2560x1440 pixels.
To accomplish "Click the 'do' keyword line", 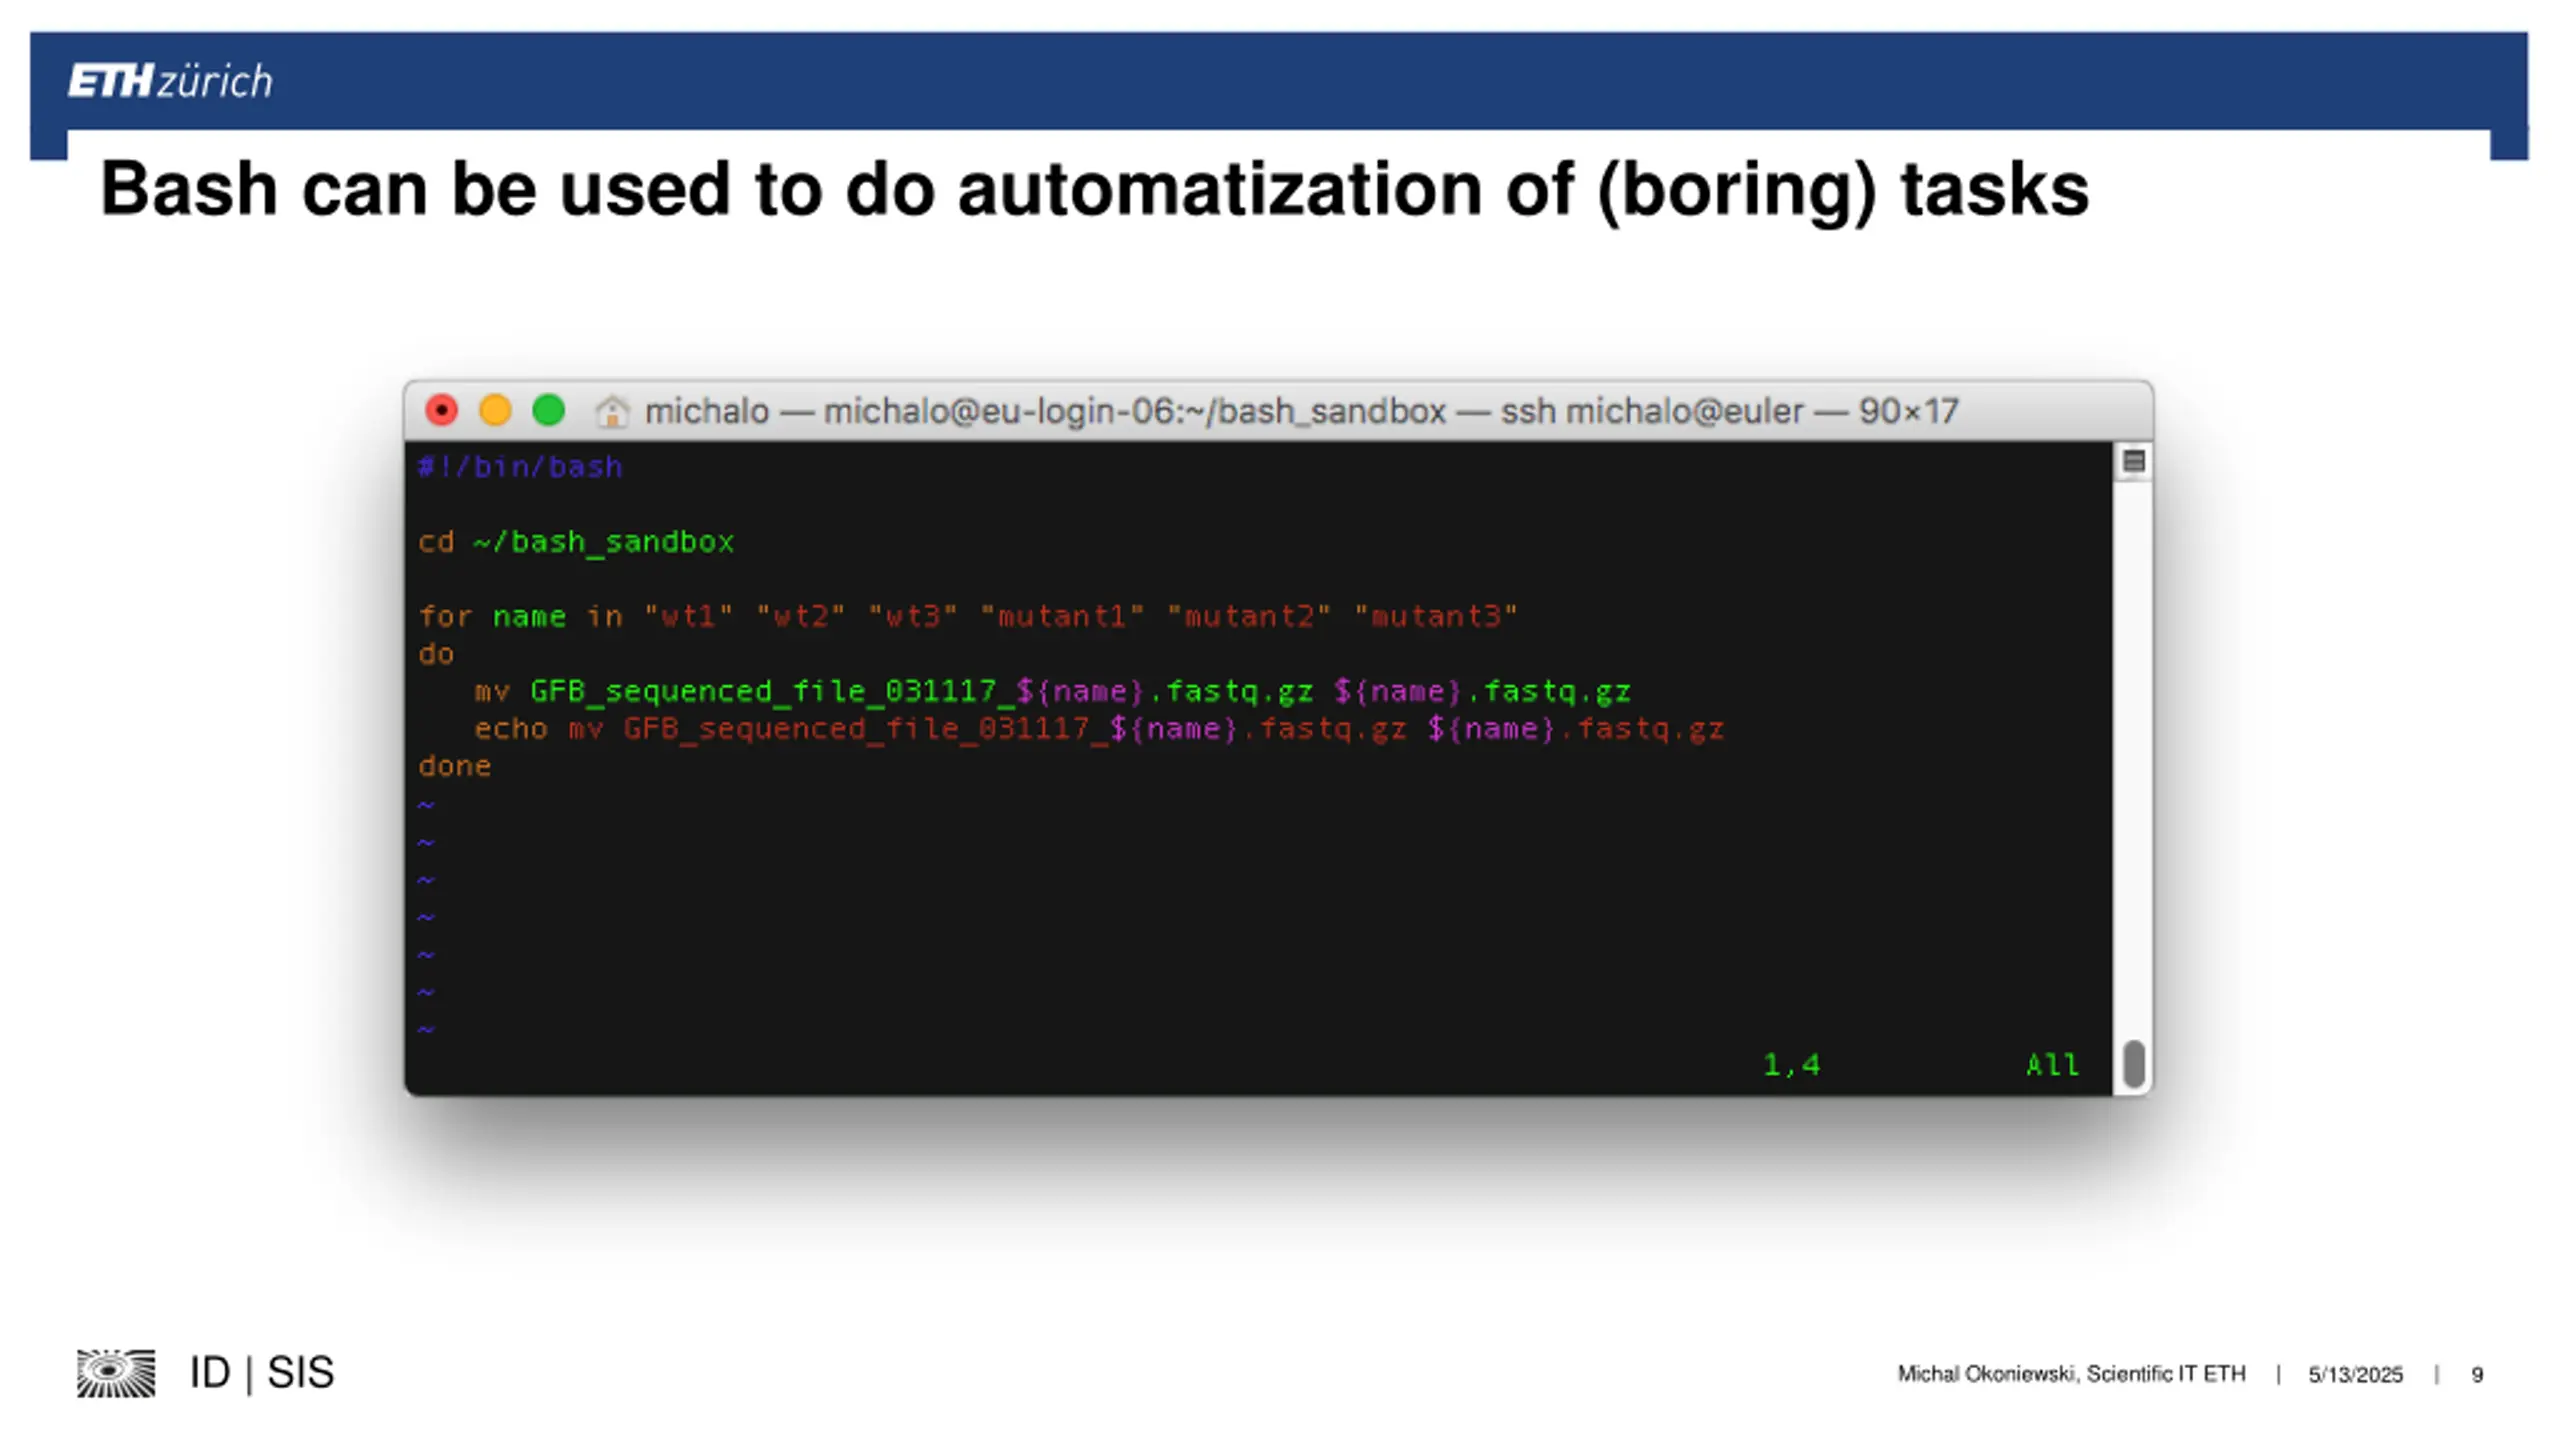I will 436,654.
